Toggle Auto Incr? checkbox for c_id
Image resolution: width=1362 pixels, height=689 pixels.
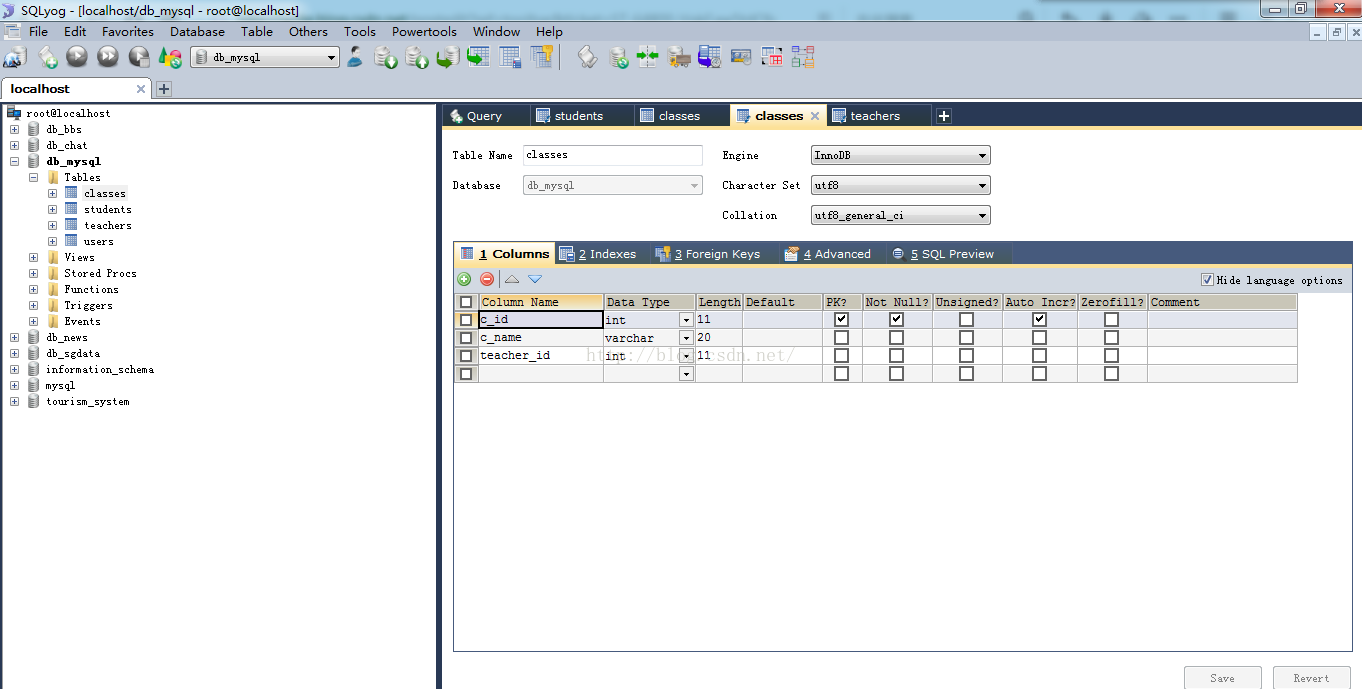click(x=1039, y=320)
